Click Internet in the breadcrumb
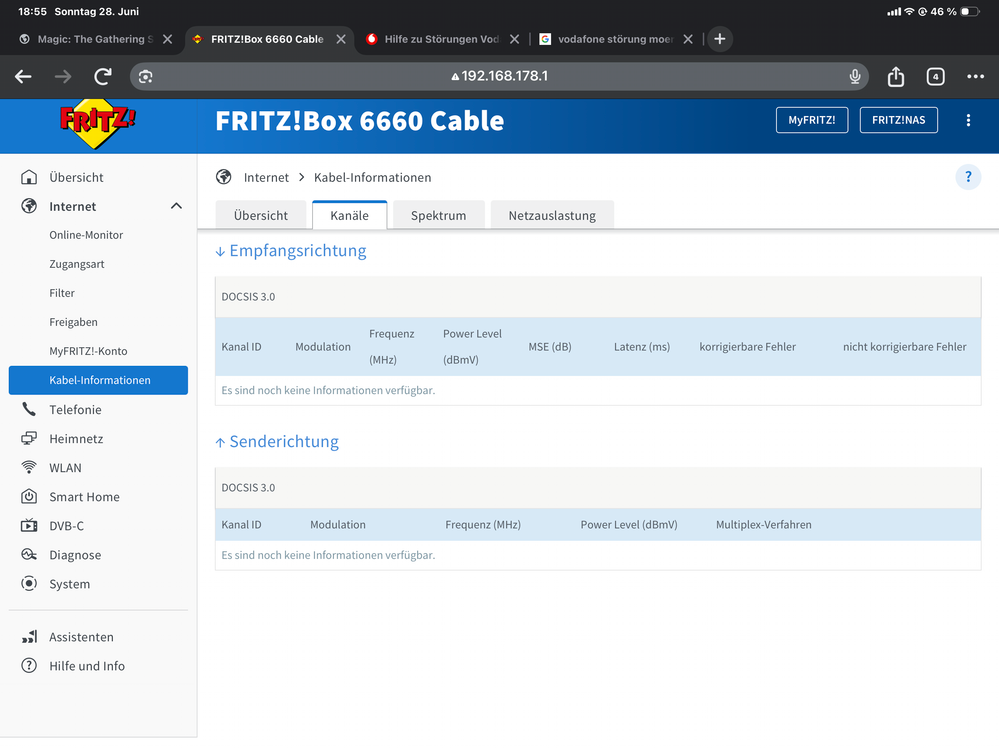 pyautogui.click(x=266, y=177)
